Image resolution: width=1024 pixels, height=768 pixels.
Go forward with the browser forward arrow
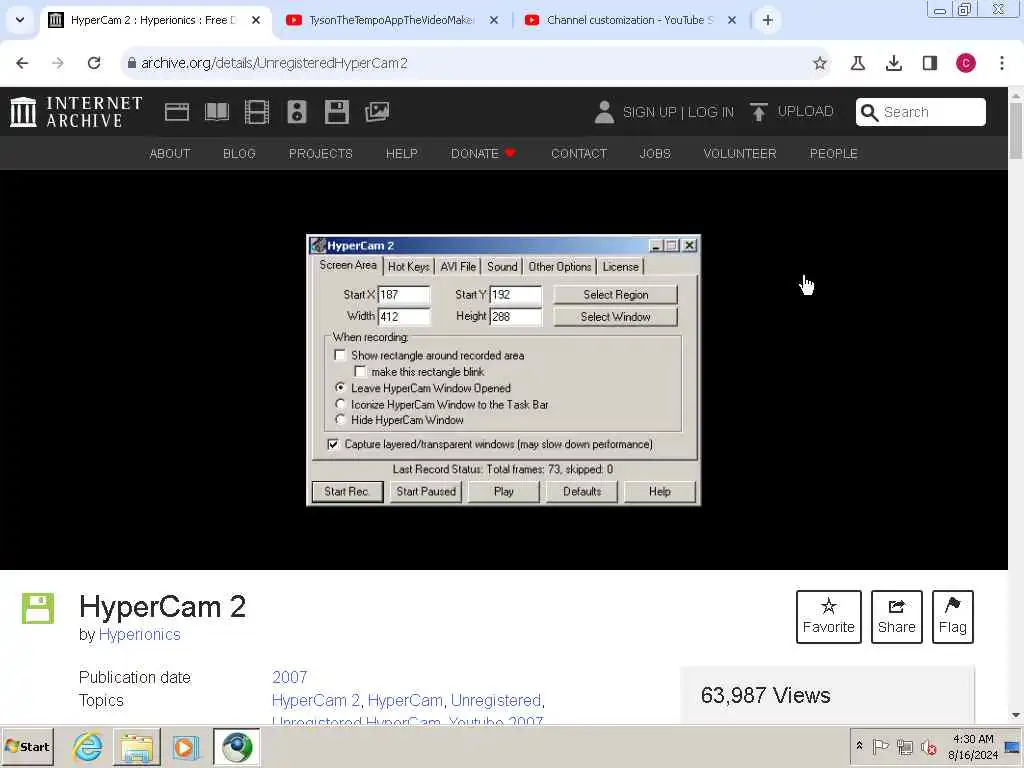(x=58, y=63)
